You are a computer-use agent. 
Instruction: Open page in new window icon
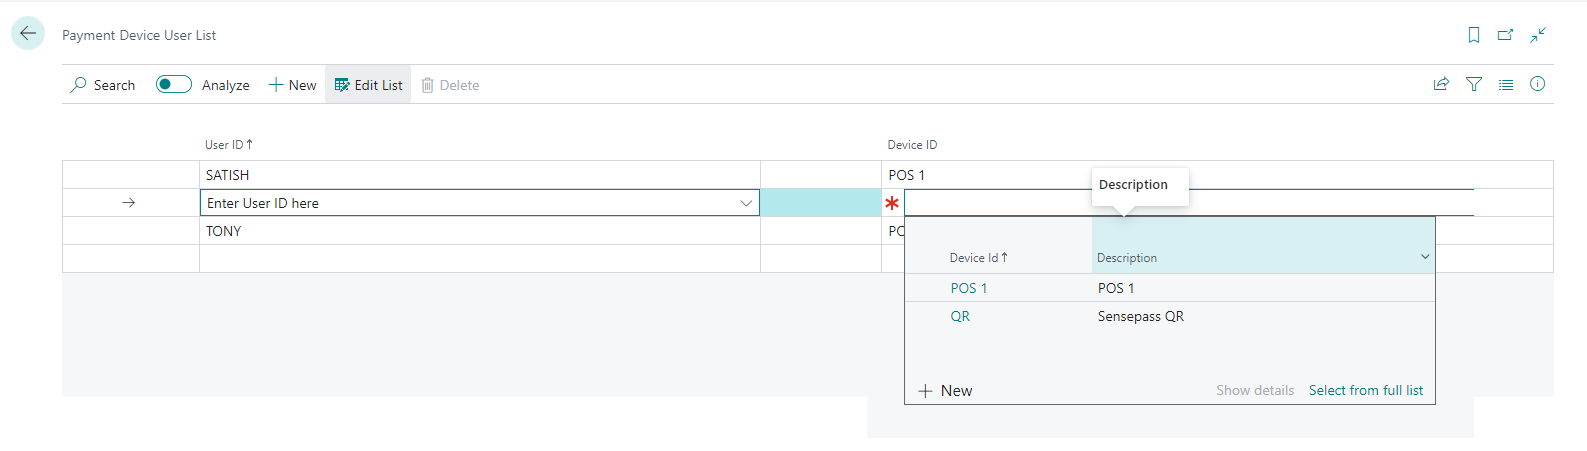coord(1505,35)
